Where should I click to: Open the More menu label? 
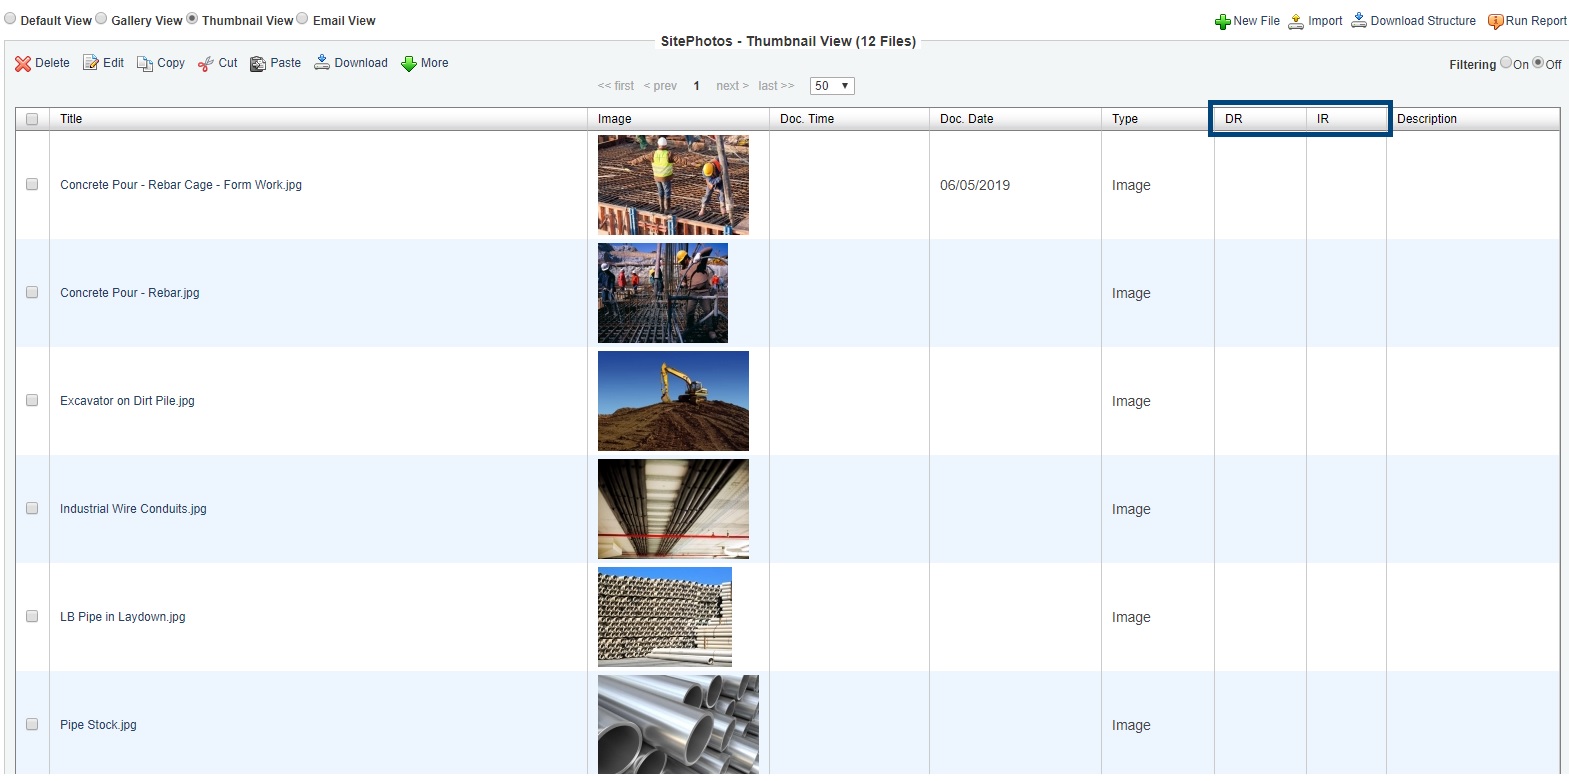434,63
